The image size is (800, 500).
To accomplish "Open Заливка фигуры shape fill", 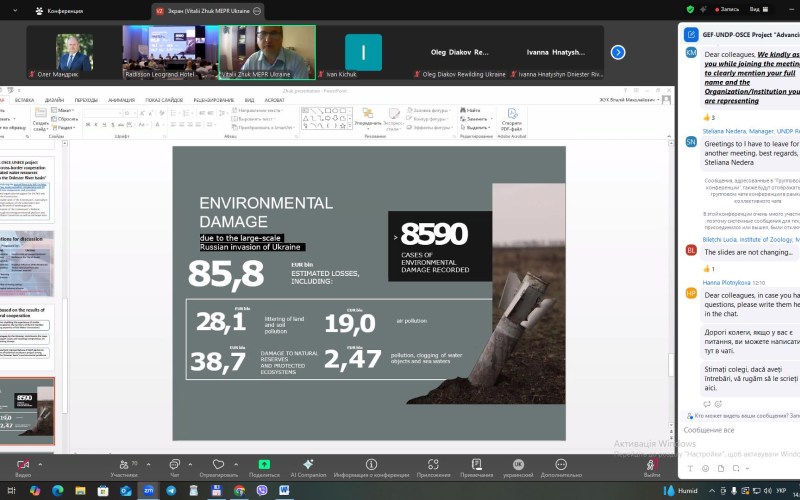I will click(430, 110).
